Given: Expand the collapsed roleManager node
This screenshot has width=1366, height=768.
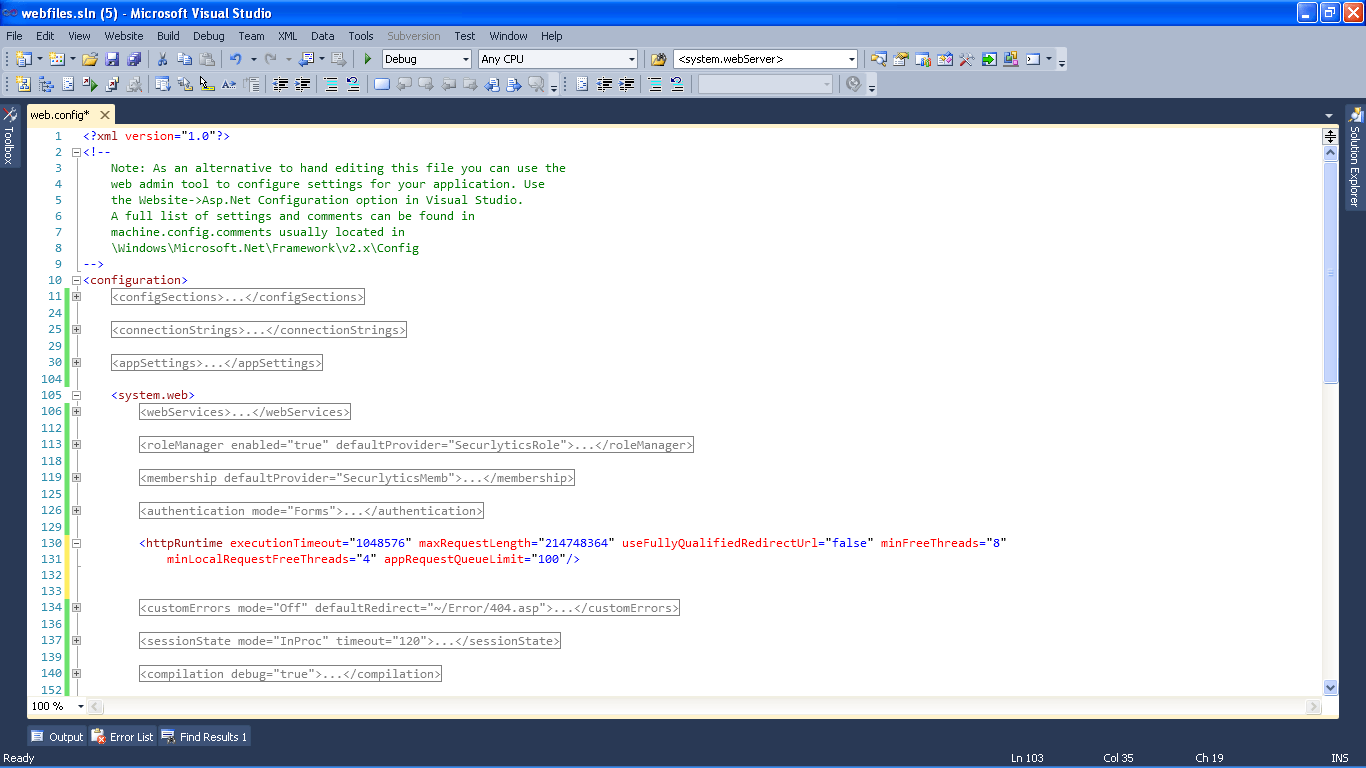Looking at the screenshot, I should pyautogui.click(x=76, y=444).
